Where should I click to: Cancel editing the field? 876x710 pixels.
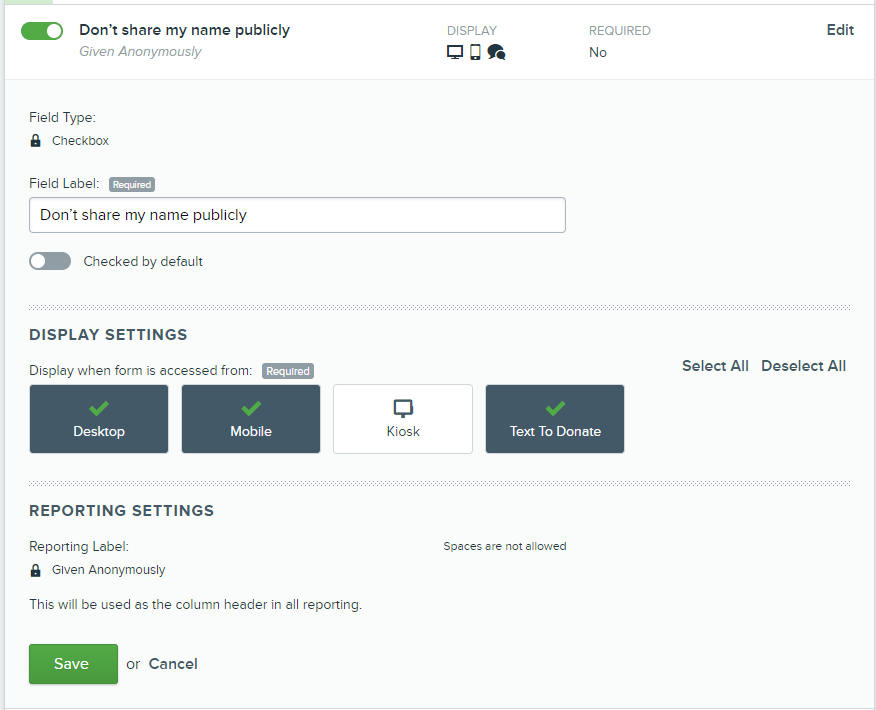click(173, 664)
